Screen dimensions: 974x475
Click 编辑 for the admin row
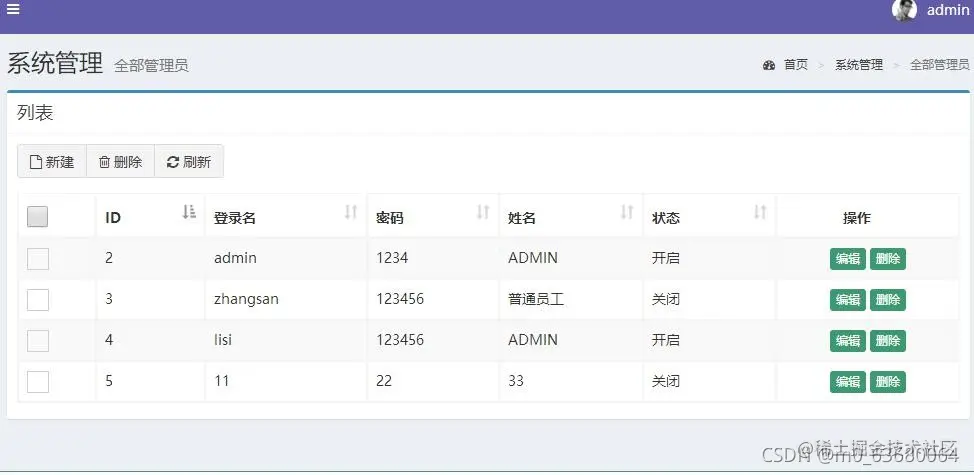click(x=847, y=259)
